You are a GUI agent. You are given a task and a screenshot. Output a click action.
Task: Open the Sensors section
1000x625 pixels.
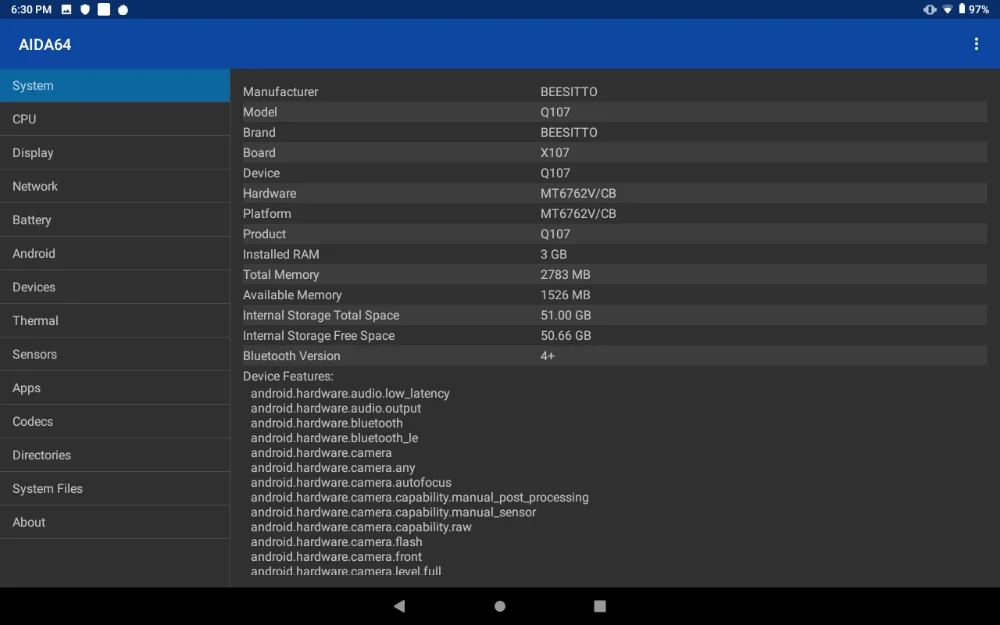click(x=115, y=354)
